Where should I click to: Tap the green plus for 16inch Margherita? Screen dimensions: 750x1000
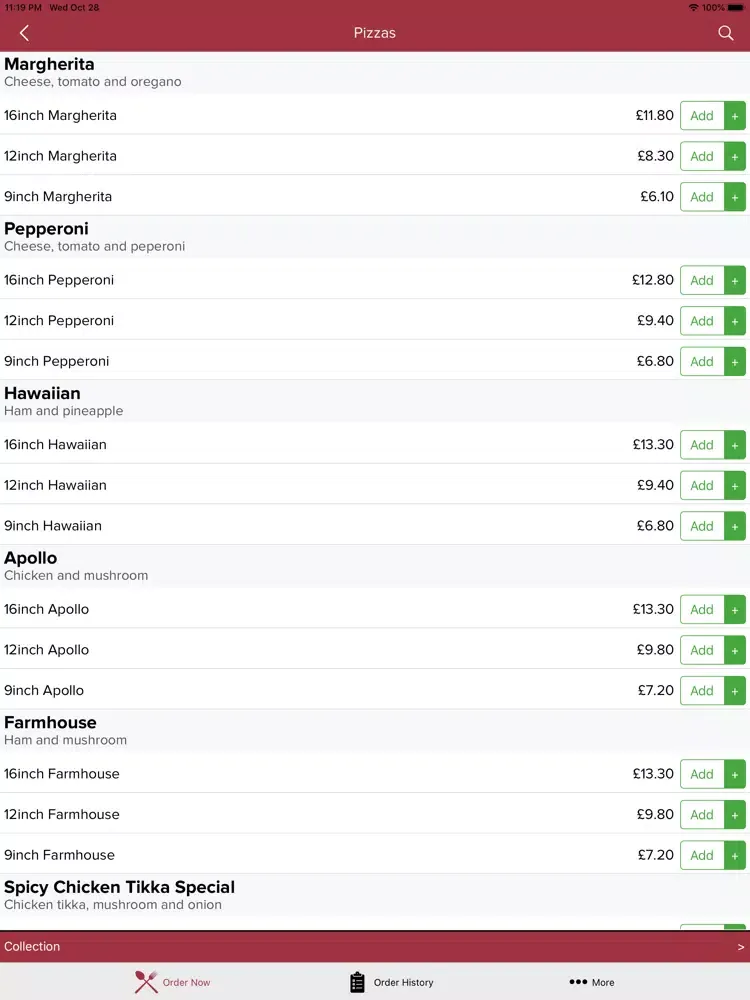point(735,115)
